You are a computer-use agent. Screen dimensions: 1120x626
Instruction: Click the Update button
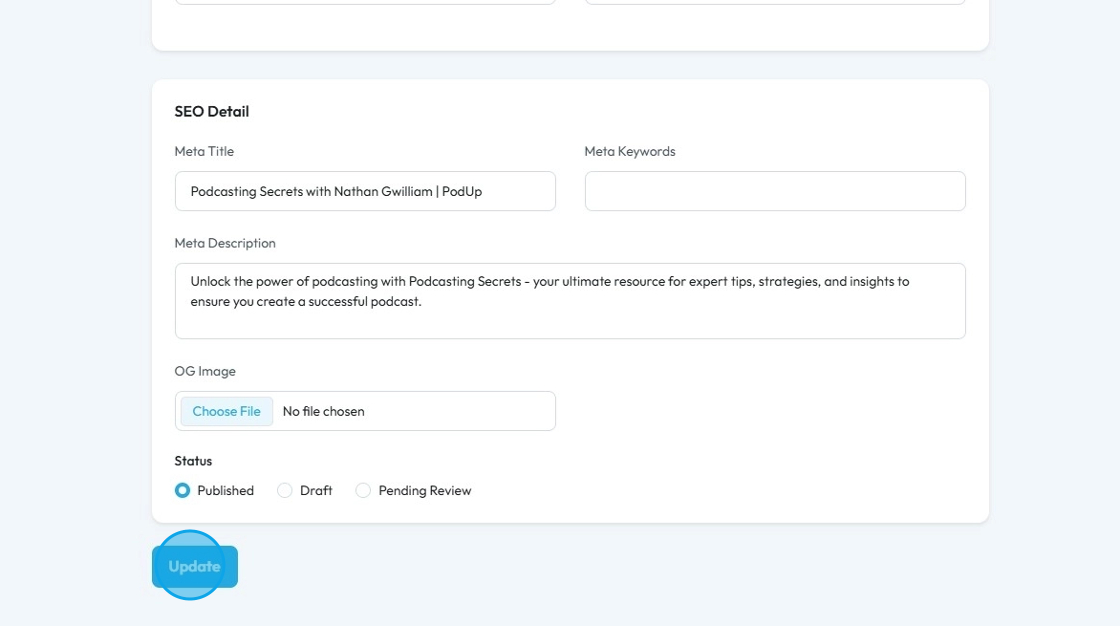pyautogui.click(x=195, y=566)
